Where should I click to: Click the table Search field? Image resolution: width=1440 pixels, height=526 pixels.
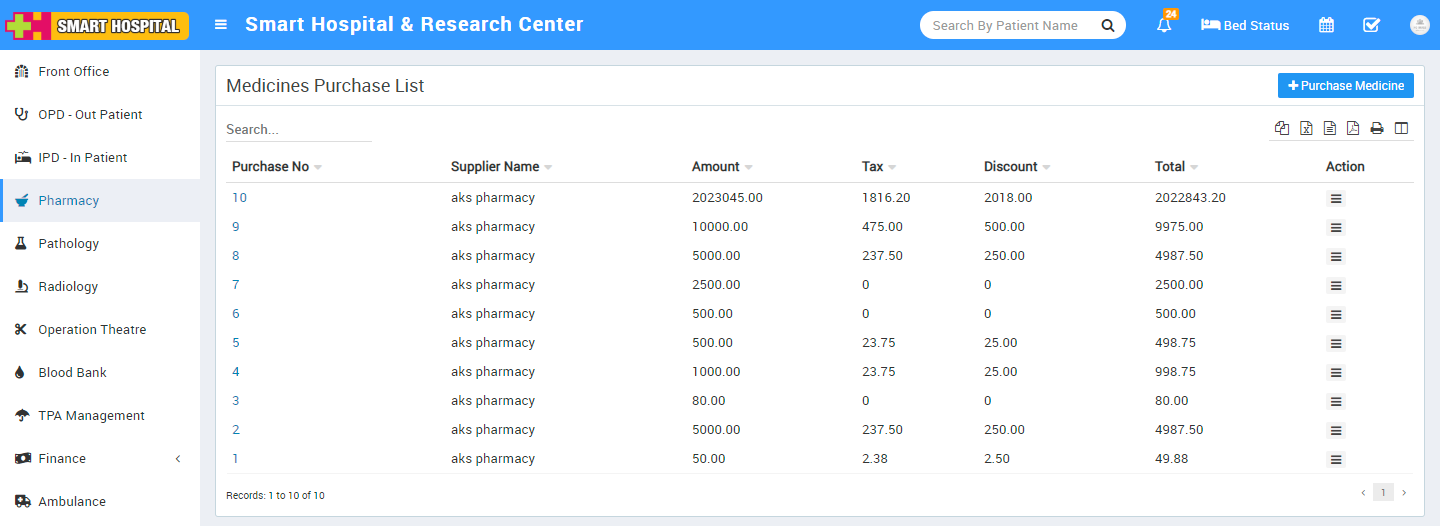298,130
